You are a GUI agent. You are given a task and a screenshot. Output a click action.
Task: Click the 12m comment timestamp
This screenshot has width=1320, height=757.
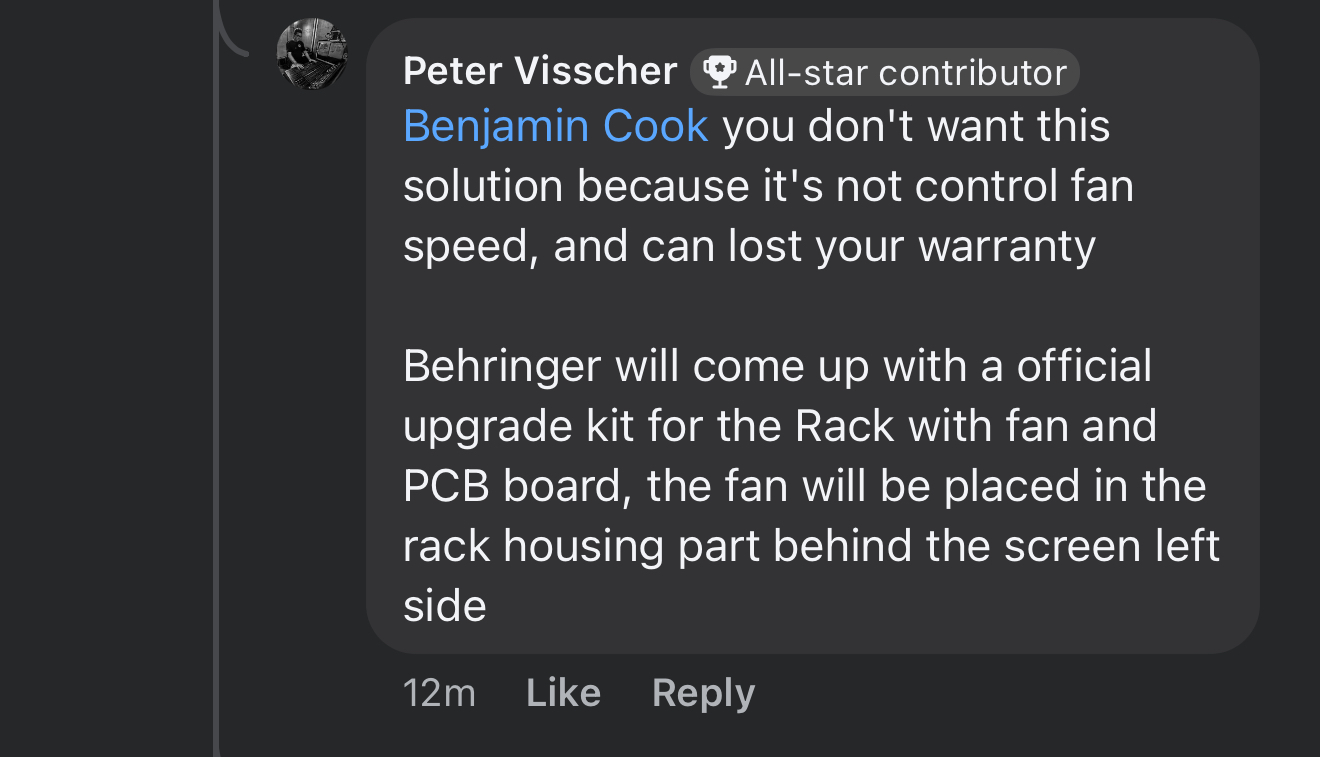pos(439,693)
